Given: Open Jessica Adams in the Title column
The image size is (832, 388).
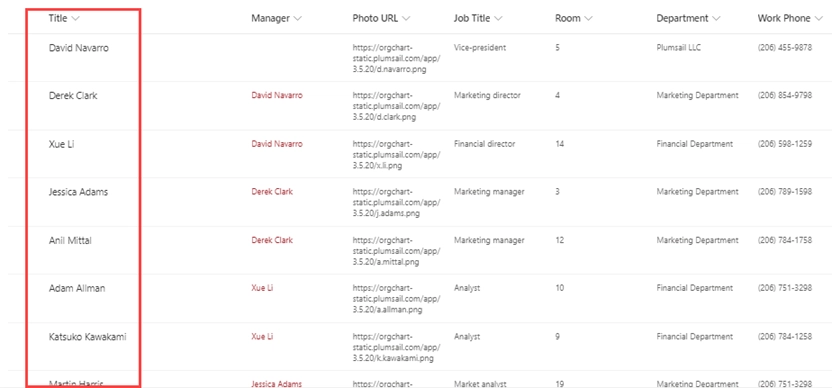Looking at the screenshot, I should pos(78,192).
